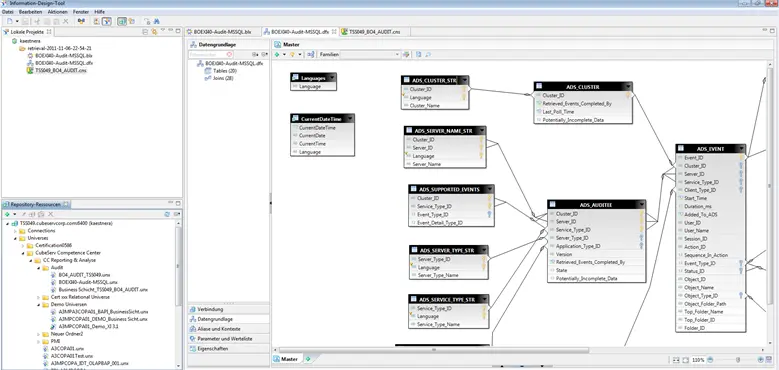Open the dropdown arrow next to New icon

tap(17, 21)
